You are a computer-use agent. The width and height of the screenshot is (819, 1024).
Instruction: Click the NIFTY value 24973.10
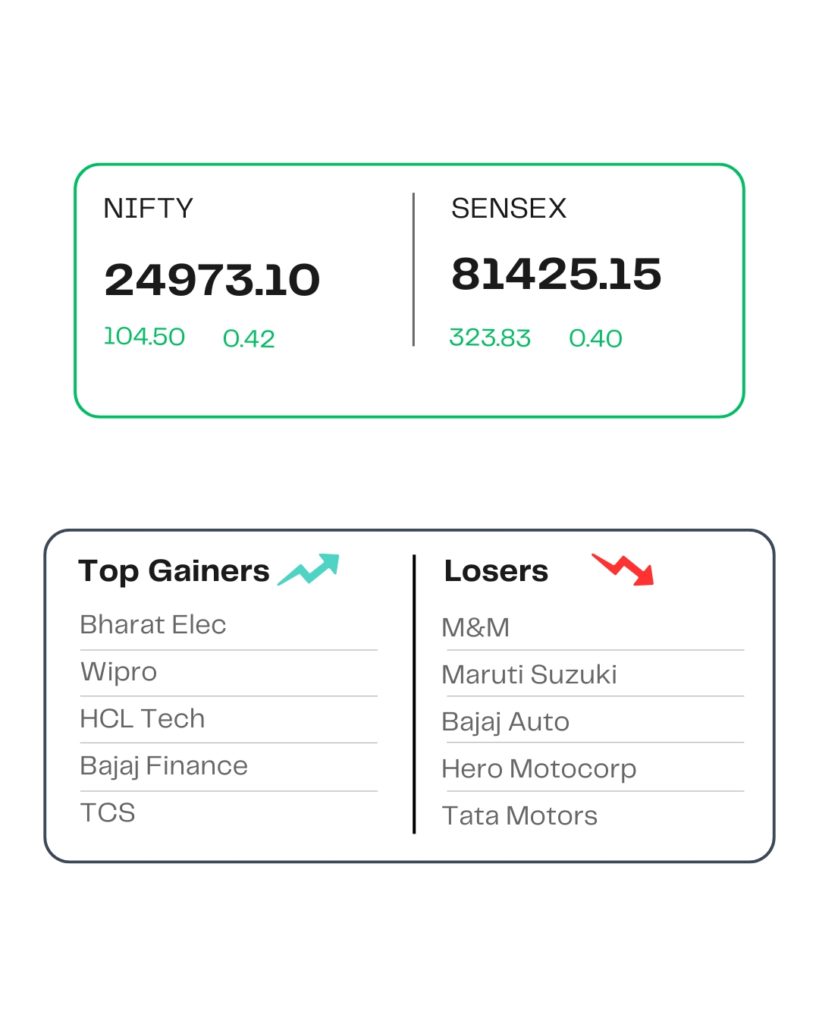tap(212, 280)
